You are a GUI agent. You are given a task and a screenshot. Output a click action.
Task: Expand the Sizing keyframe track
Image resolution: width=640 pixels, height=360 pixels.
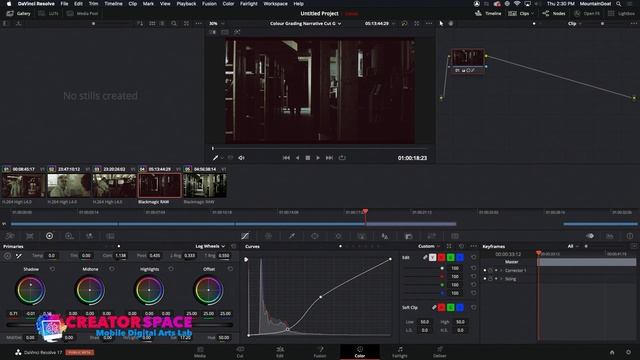[x=501, y=279]
